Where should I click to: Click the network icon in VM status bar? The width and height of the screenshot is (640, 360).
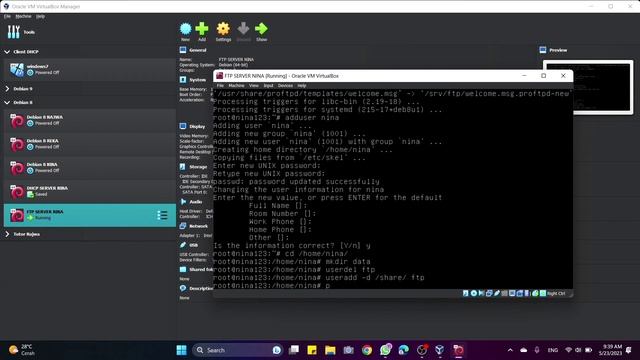(x=489, y=293)
